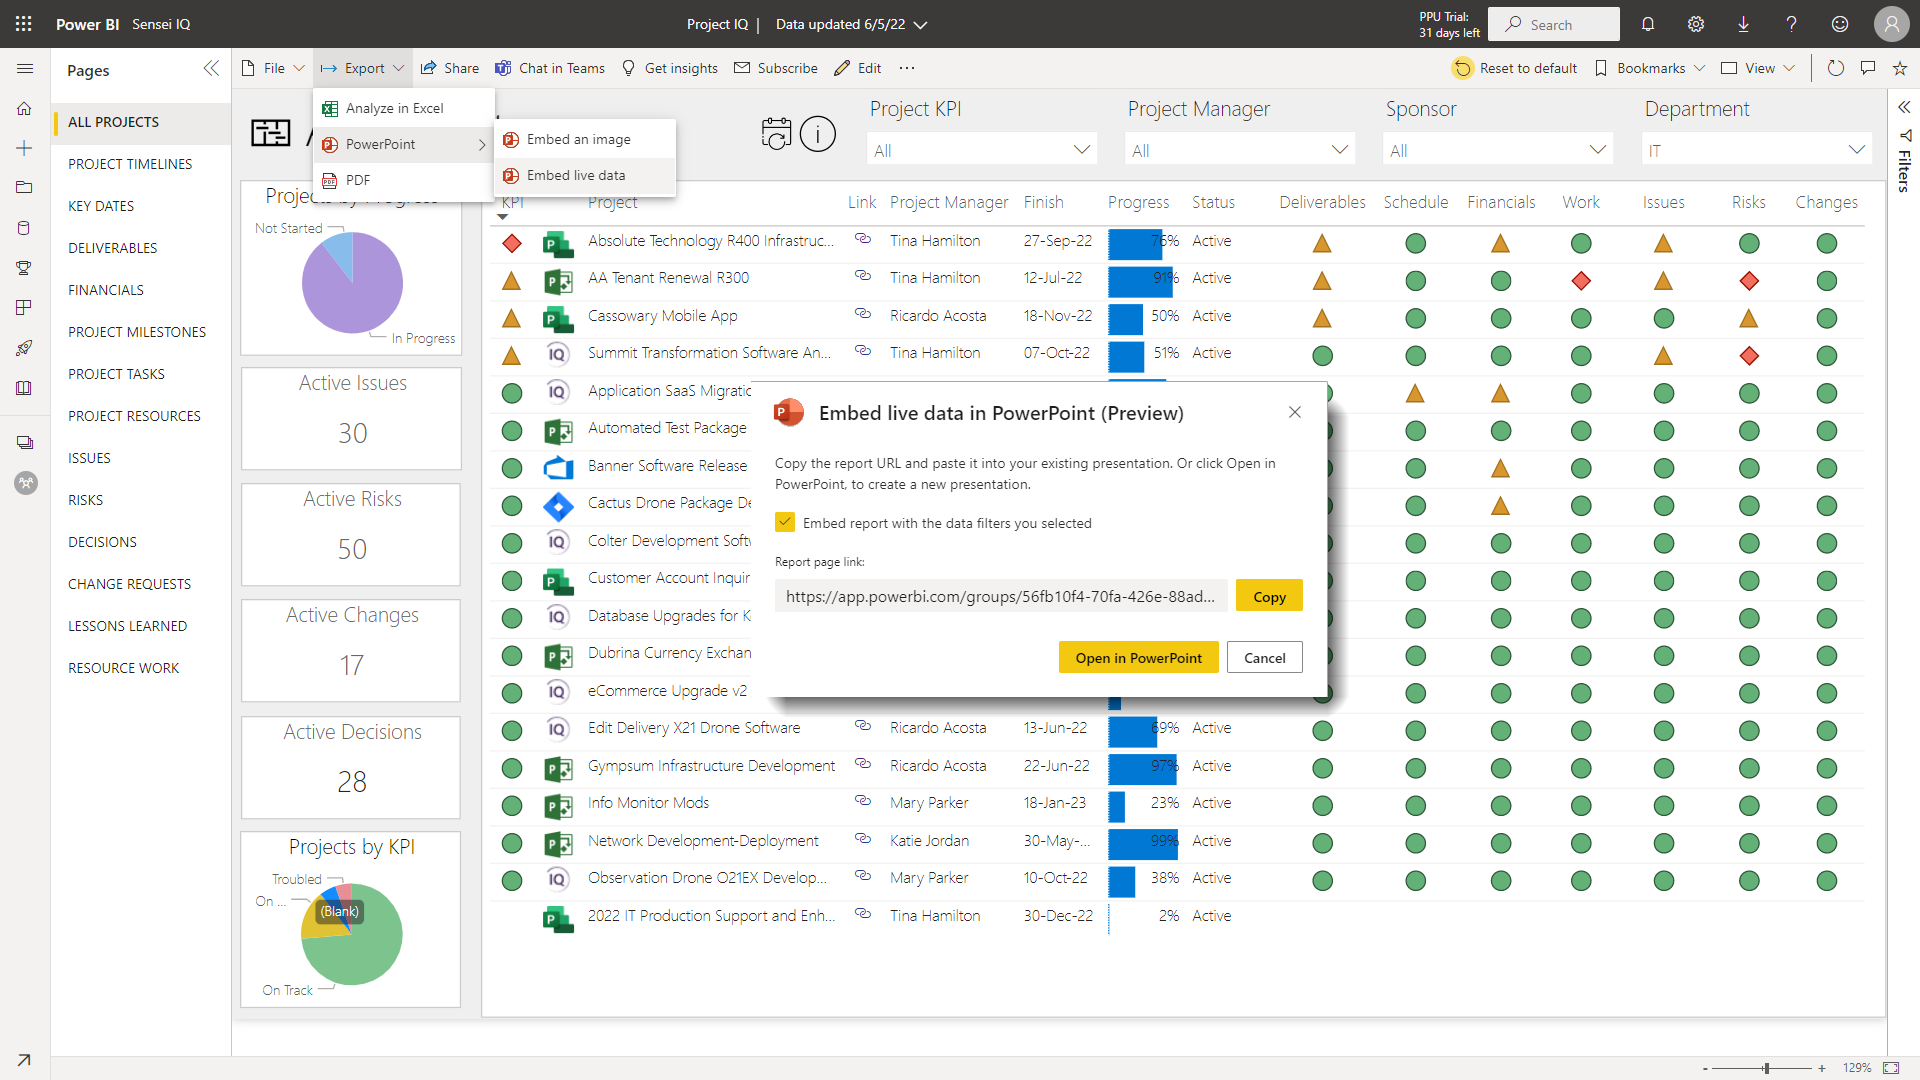Click the Active Issues card value 30

pos(352,433)
